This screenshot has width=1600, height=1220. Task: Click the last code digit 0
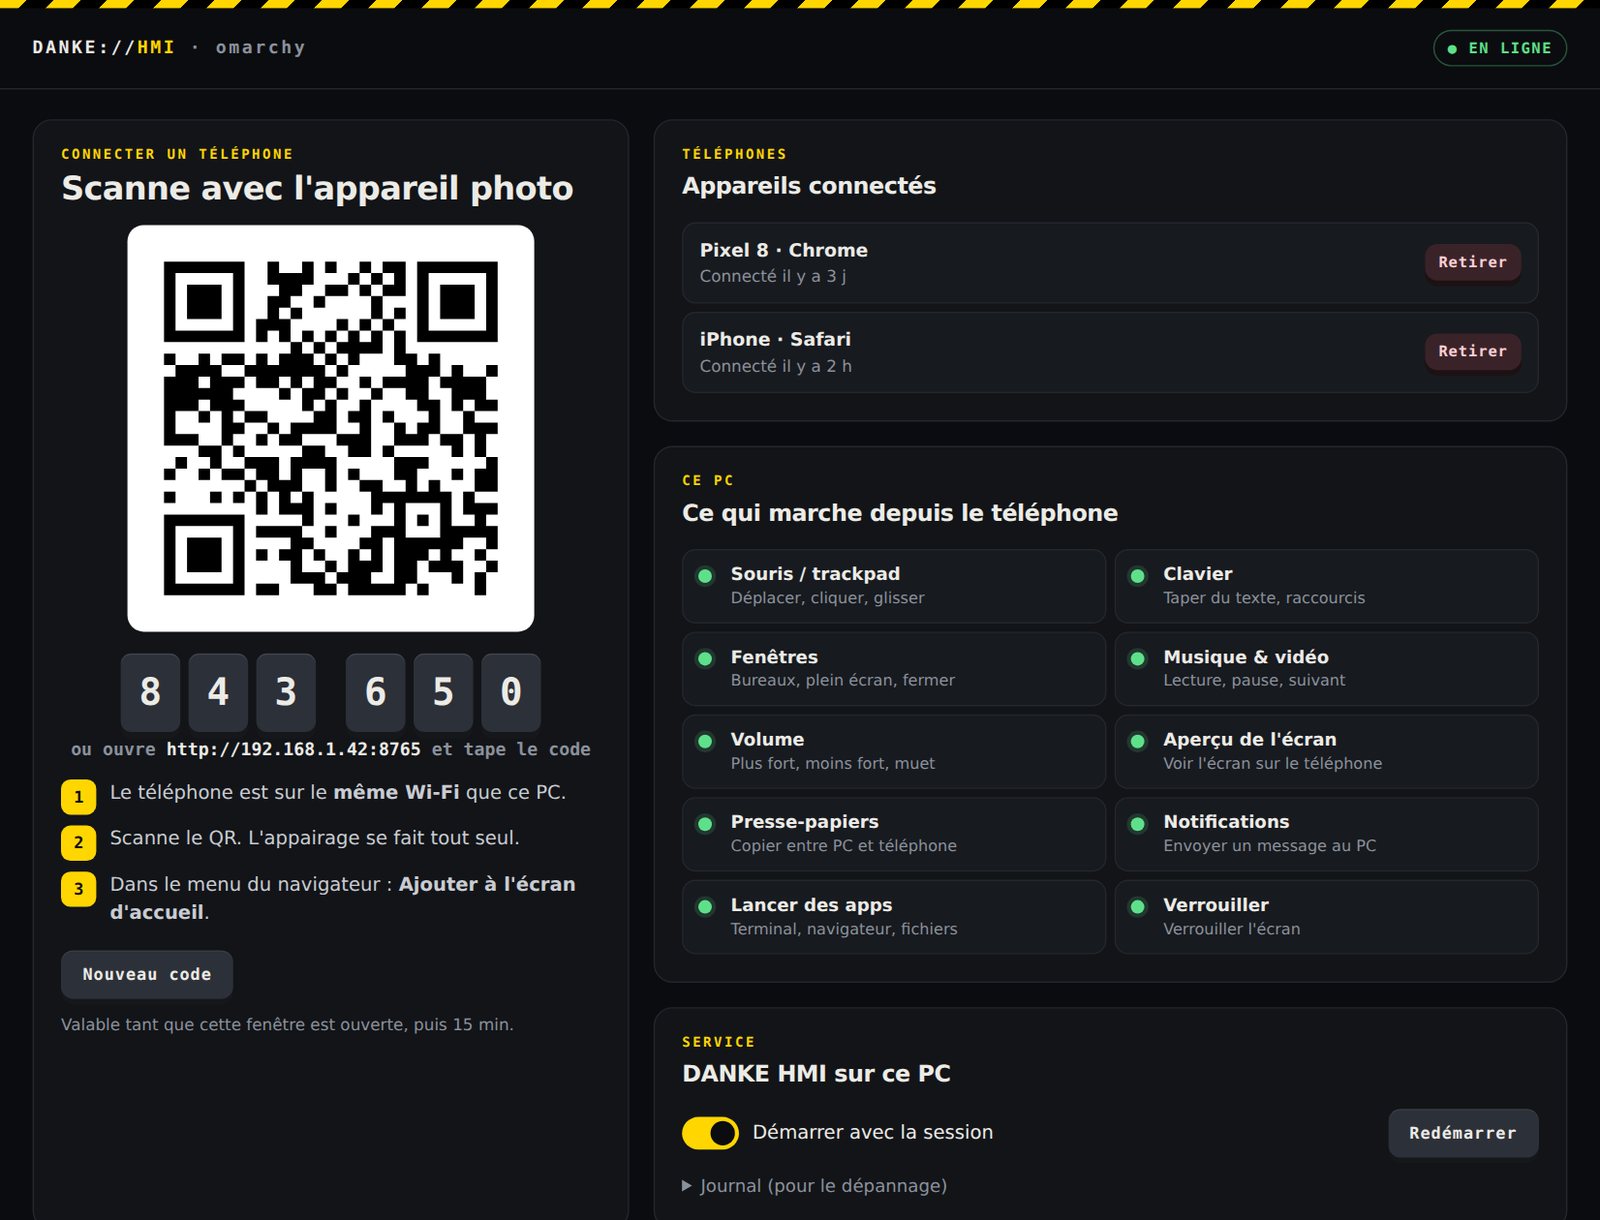point(511,692)
